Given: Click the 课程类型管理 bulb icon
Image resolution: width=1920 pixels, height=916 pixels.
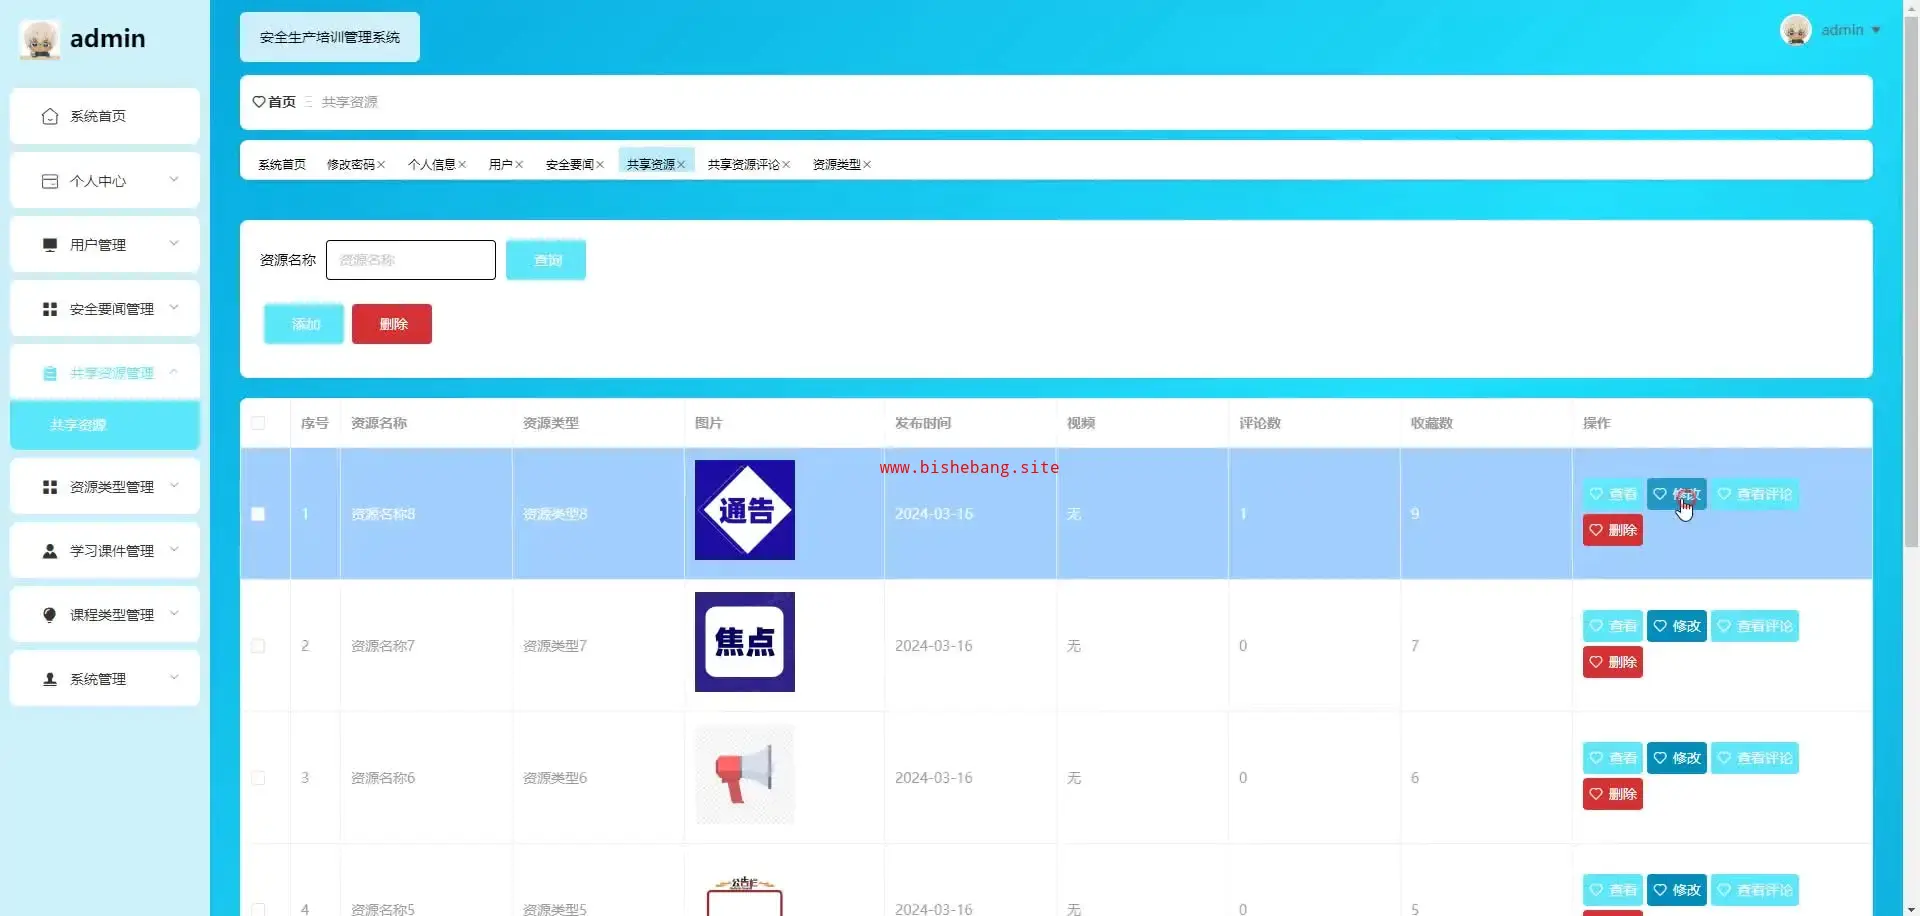Looking at the screenshot, I should tap(50, 615).
